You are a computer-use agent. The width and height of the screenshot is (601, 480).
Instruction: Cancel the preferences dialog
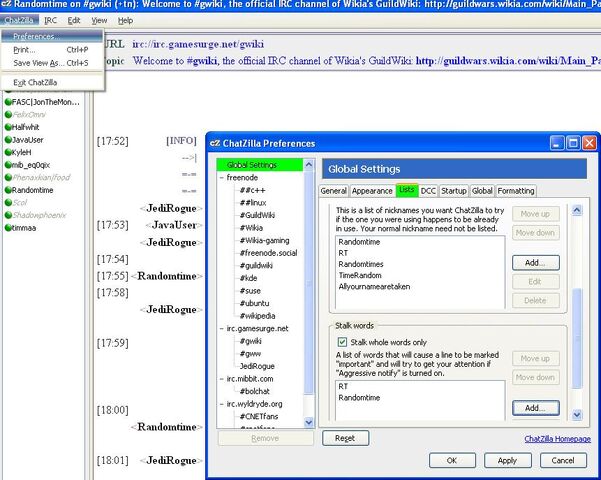point(563,460)
